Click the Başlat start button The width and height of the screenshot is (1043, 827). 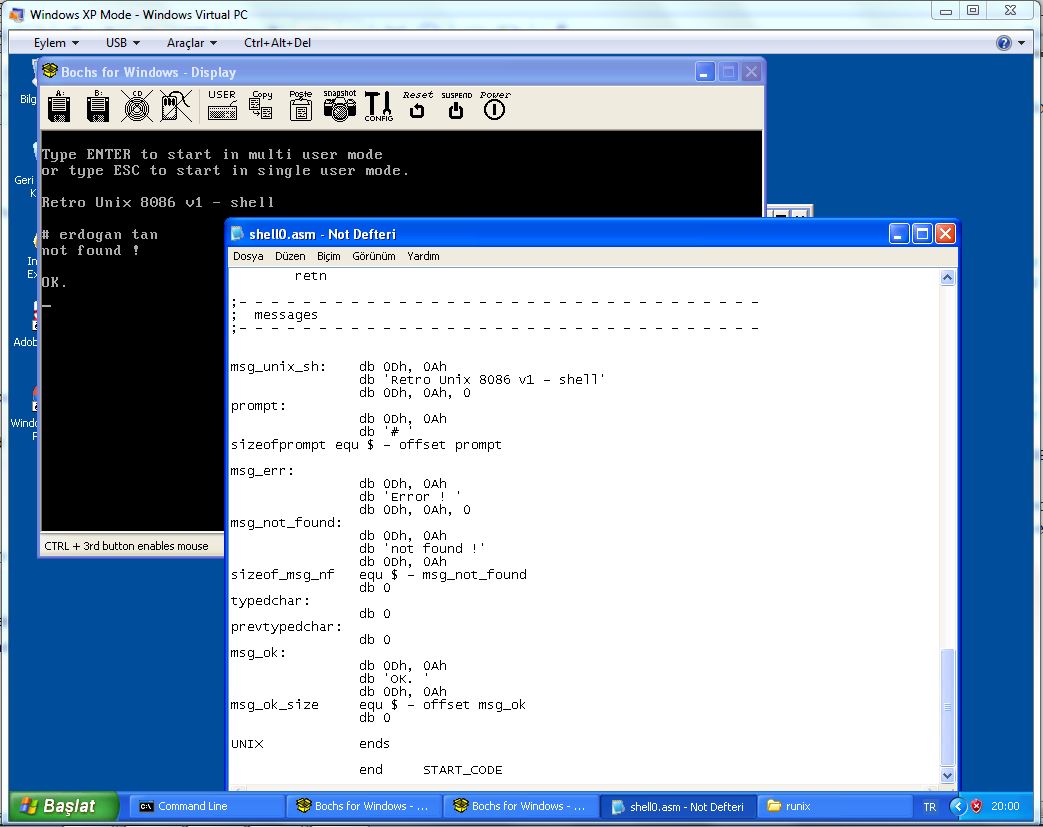coord(64,806)
